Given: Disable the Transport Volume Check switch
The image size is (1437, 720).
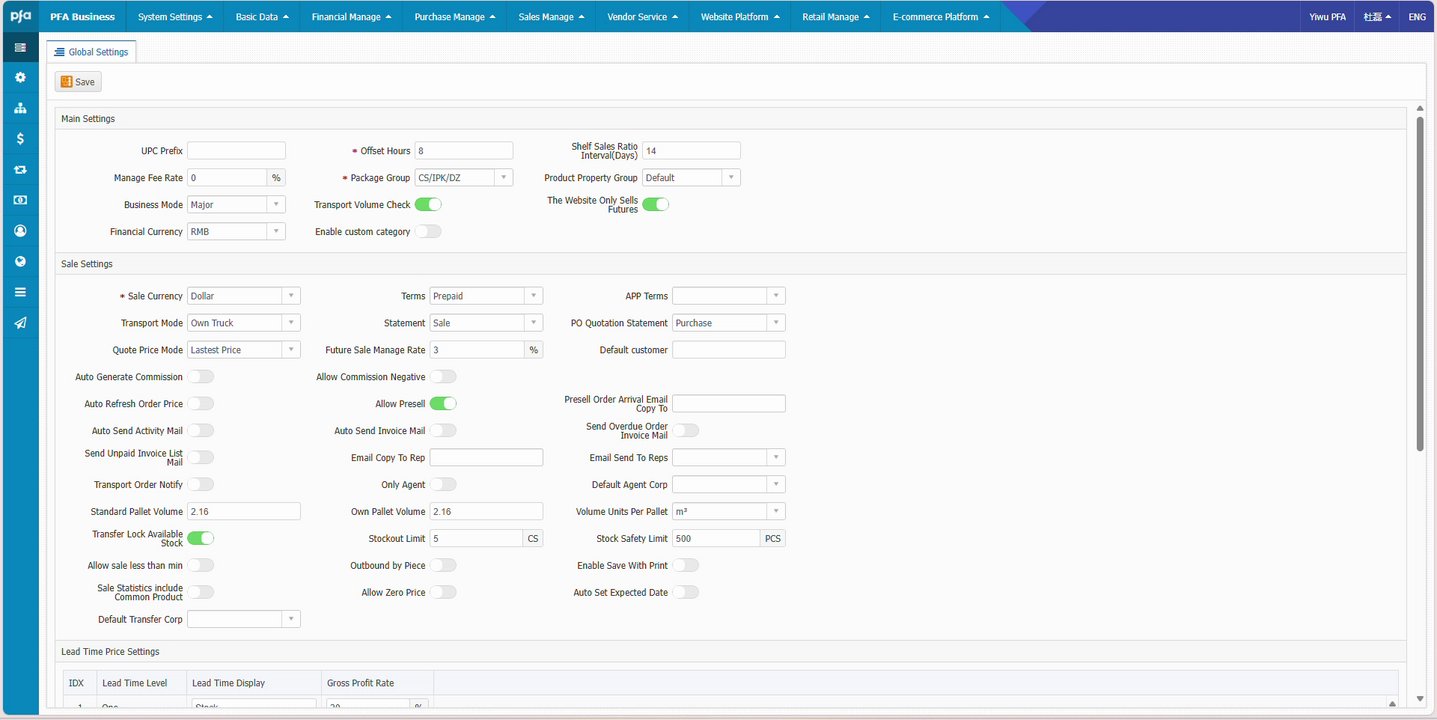Looking at the screenshot, I should click(x=428, y=205).
